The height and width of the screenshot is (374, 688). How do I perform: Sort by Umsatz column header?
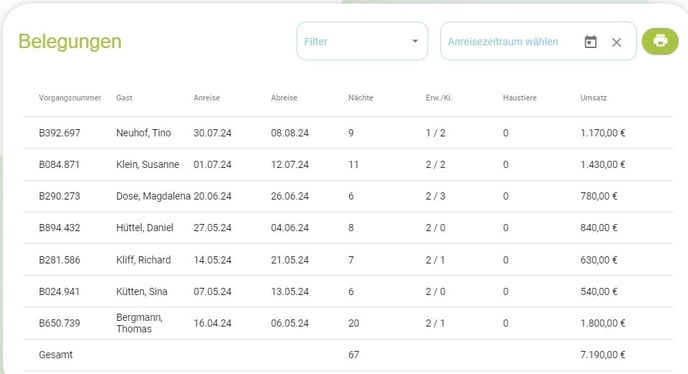pos(593,98)
